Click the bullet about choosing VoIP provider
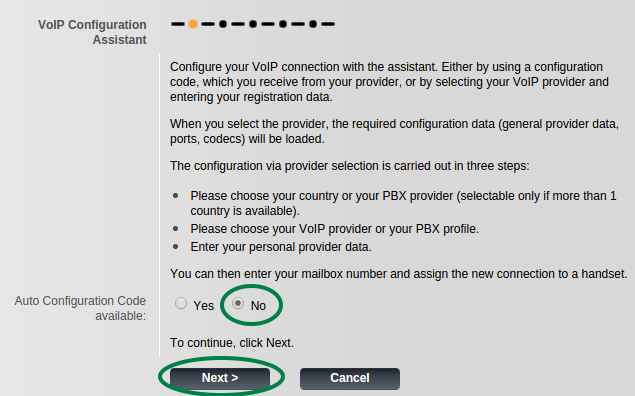This screenshot has width=635, height=396. [x=335, y=229]
